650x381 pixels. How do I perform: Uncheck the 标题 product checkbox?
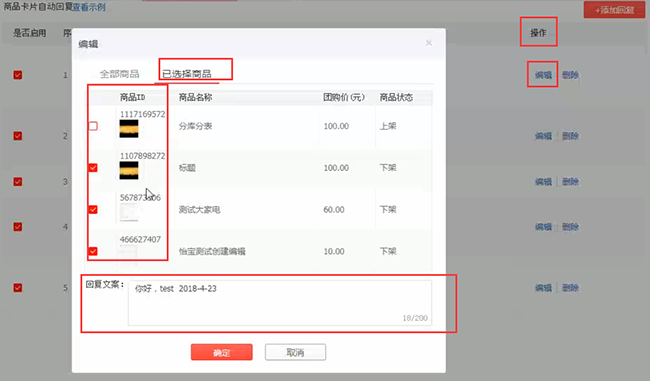pos(93,167)
